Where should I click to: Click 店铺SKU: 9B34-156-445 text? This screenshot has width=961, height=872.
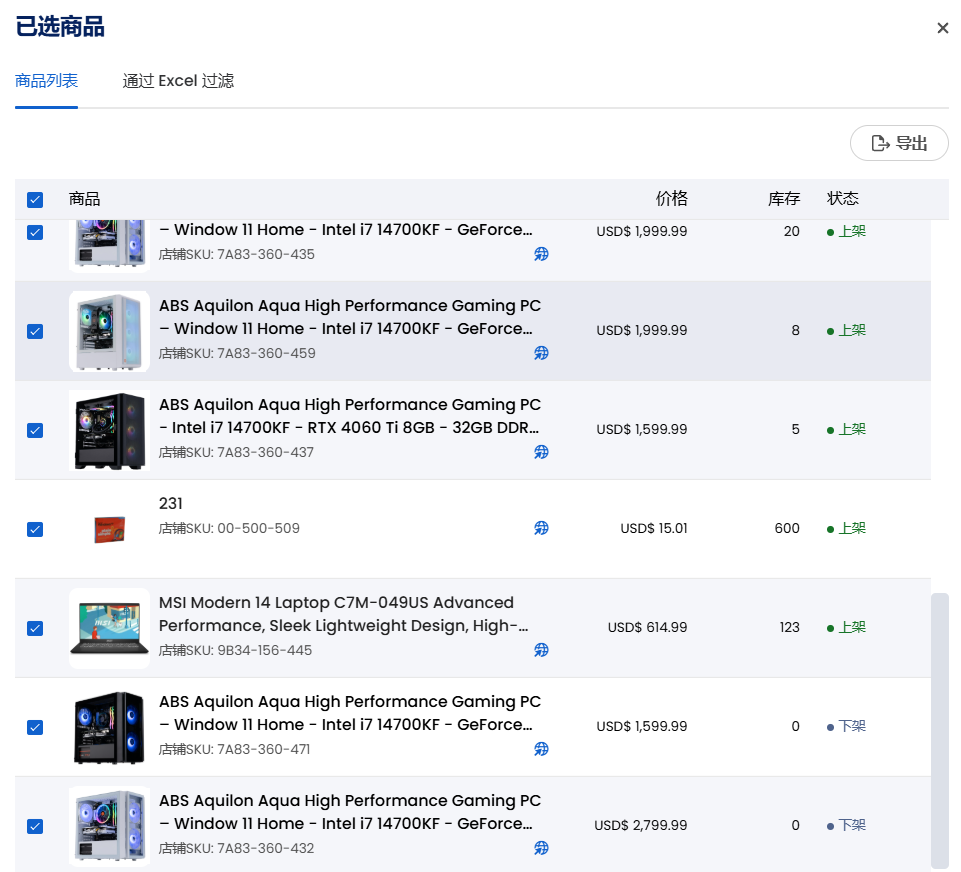pyautogui.click(x=235, y=650)
